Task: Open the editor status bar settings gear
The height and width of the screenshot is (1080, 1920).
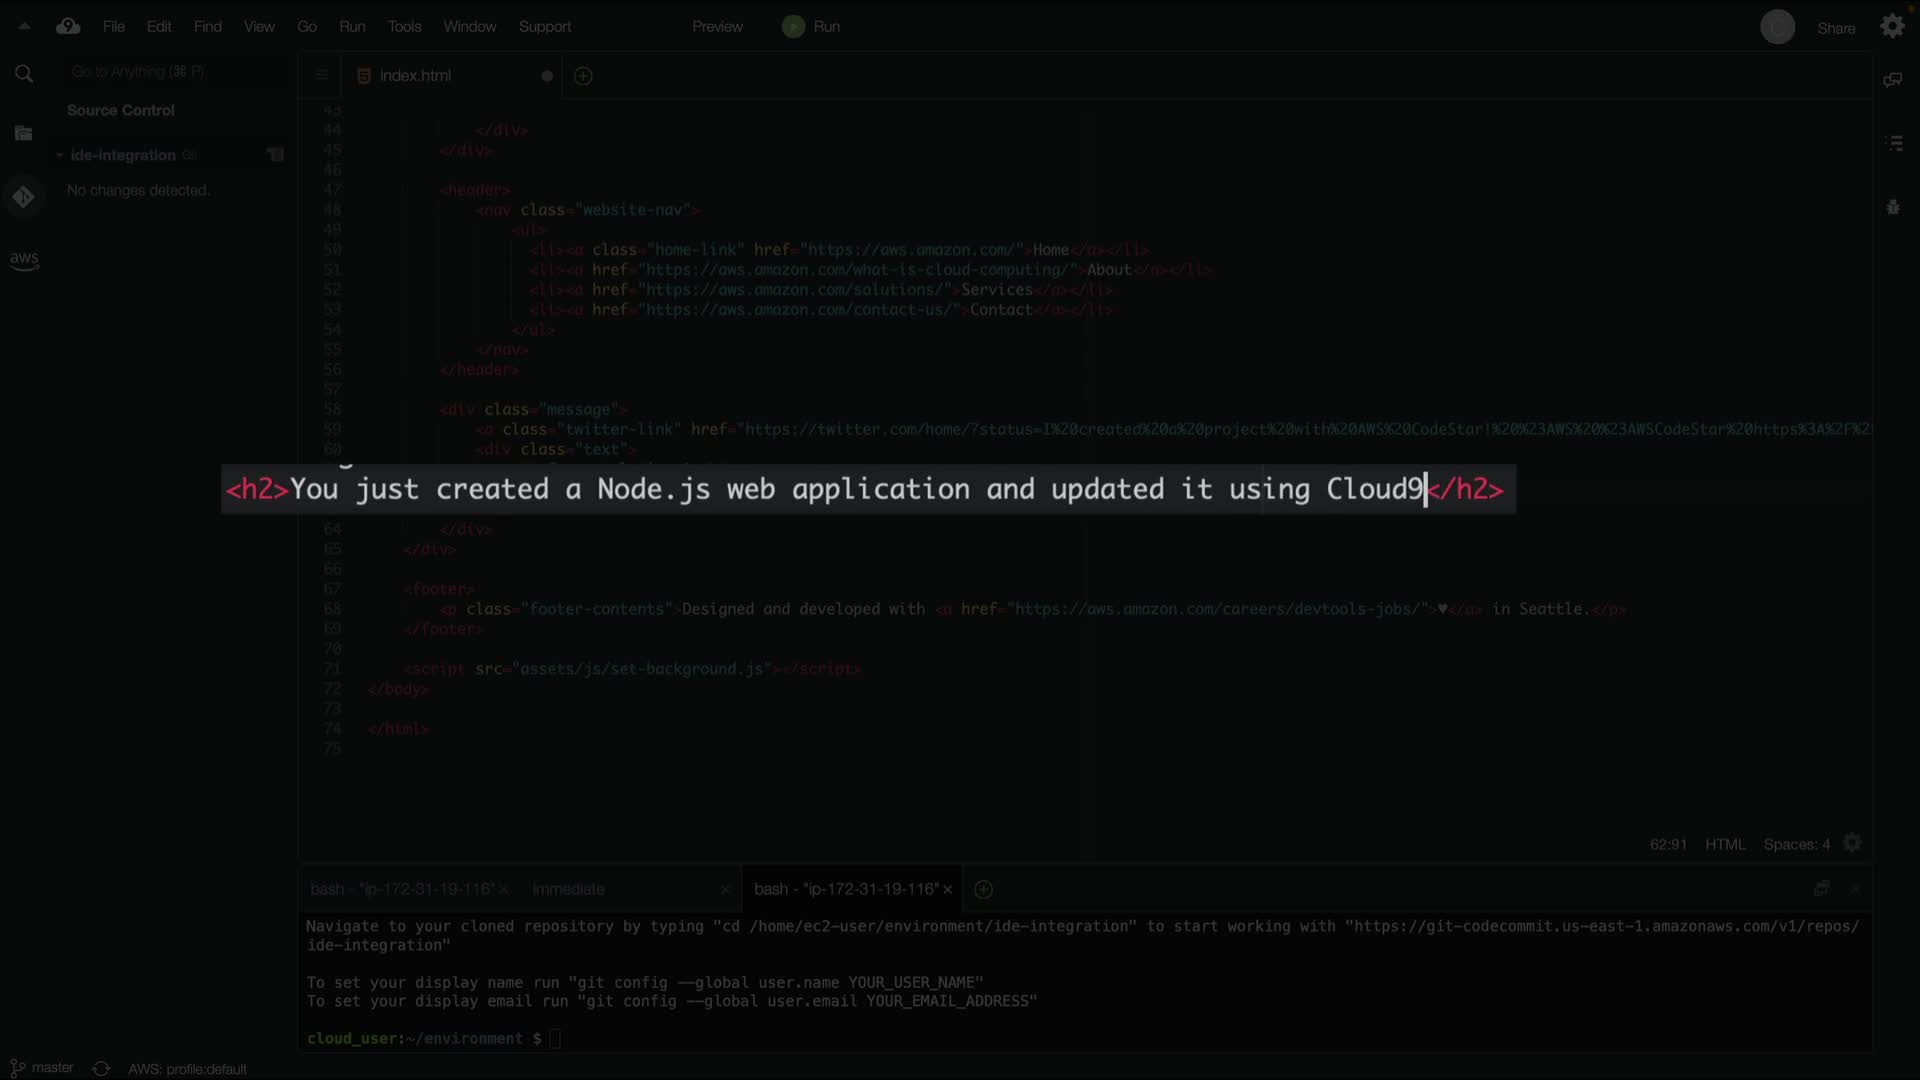Action: (x=1853, y=844)
